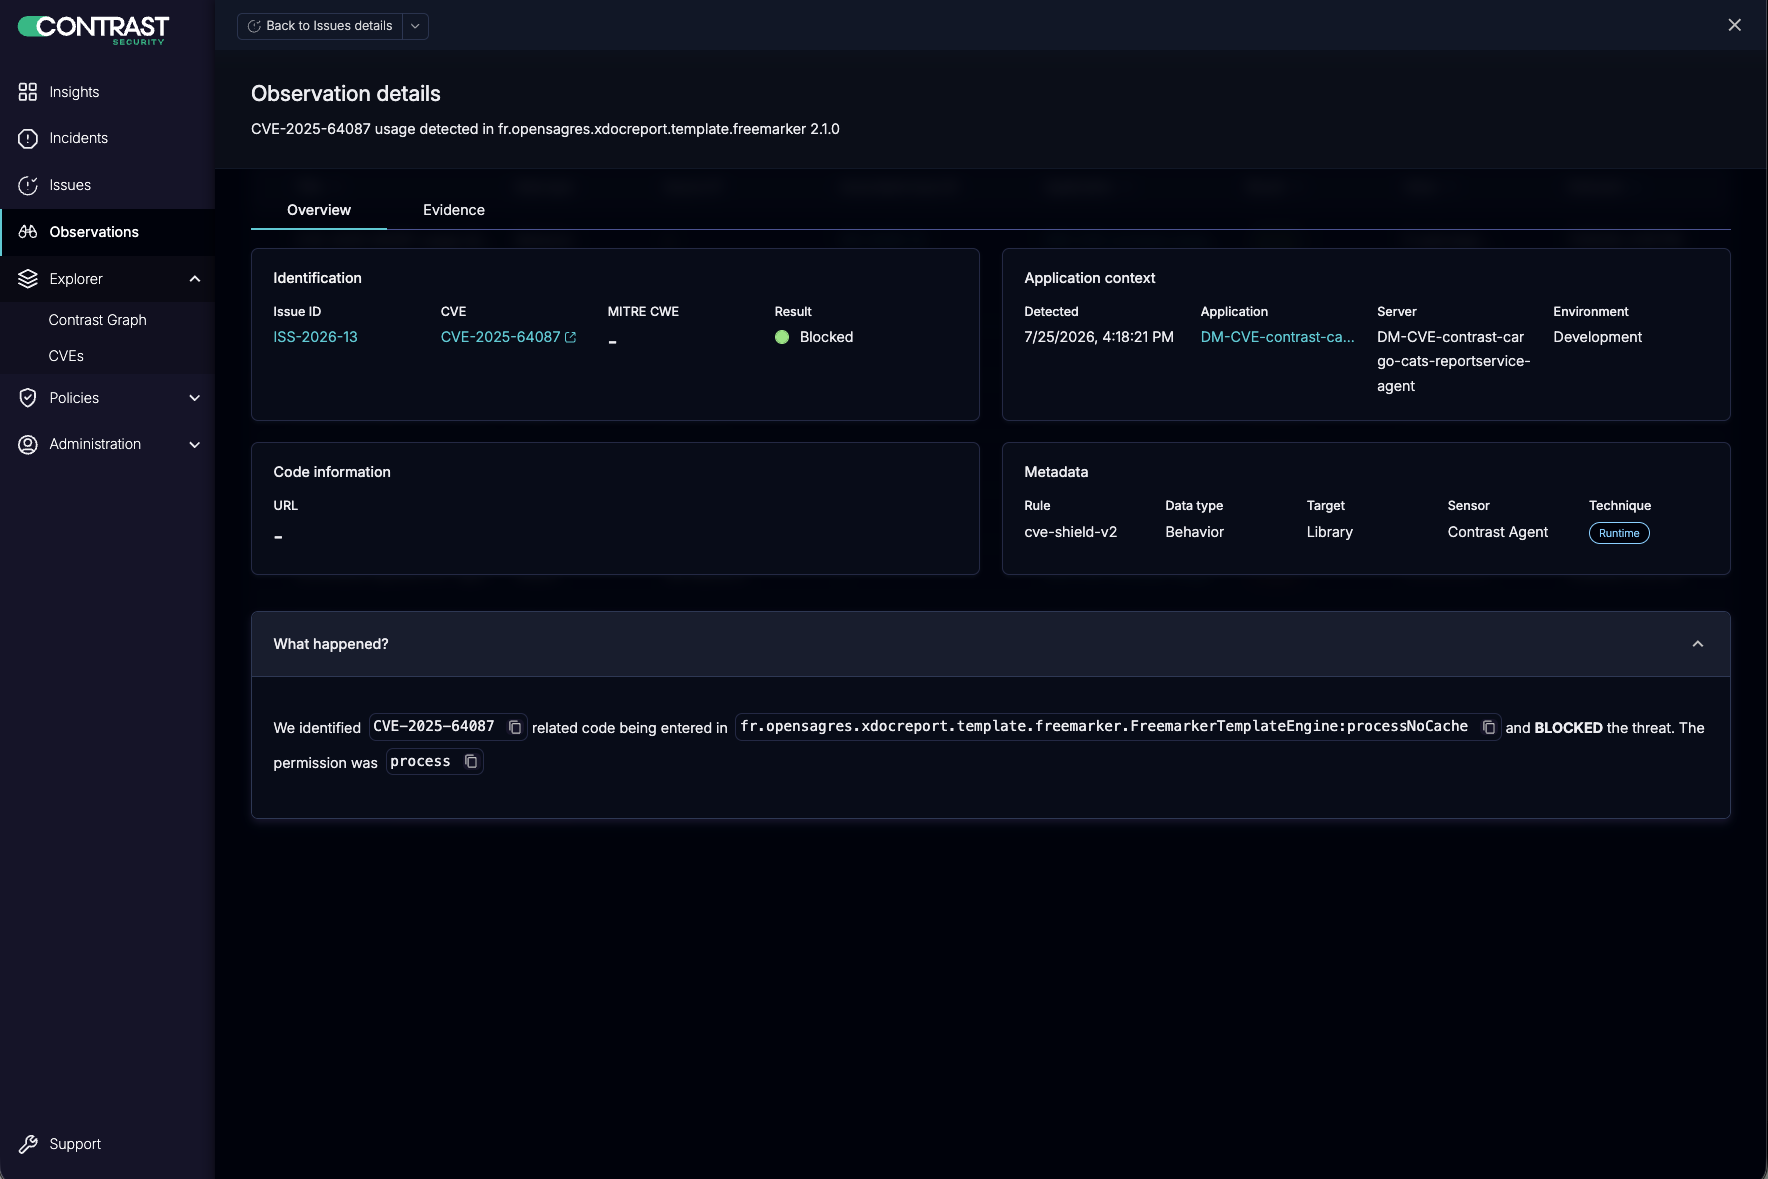Expand the Policies menu
Image resolution: width=1768 pixels, height=1179 pixels.
pos(195,398)
